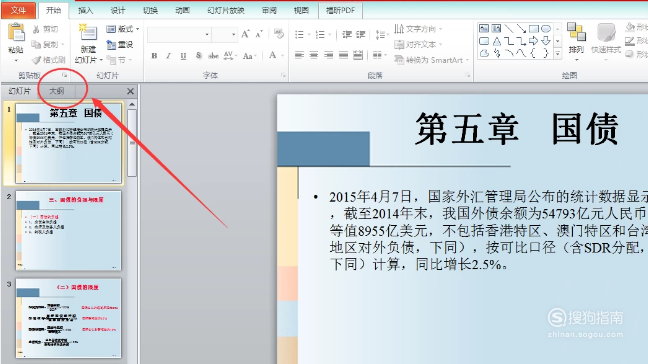The width and height of the screenshot is (648, 364).
Task: Click the increase font size icon
Action: (x=245, y=34)
